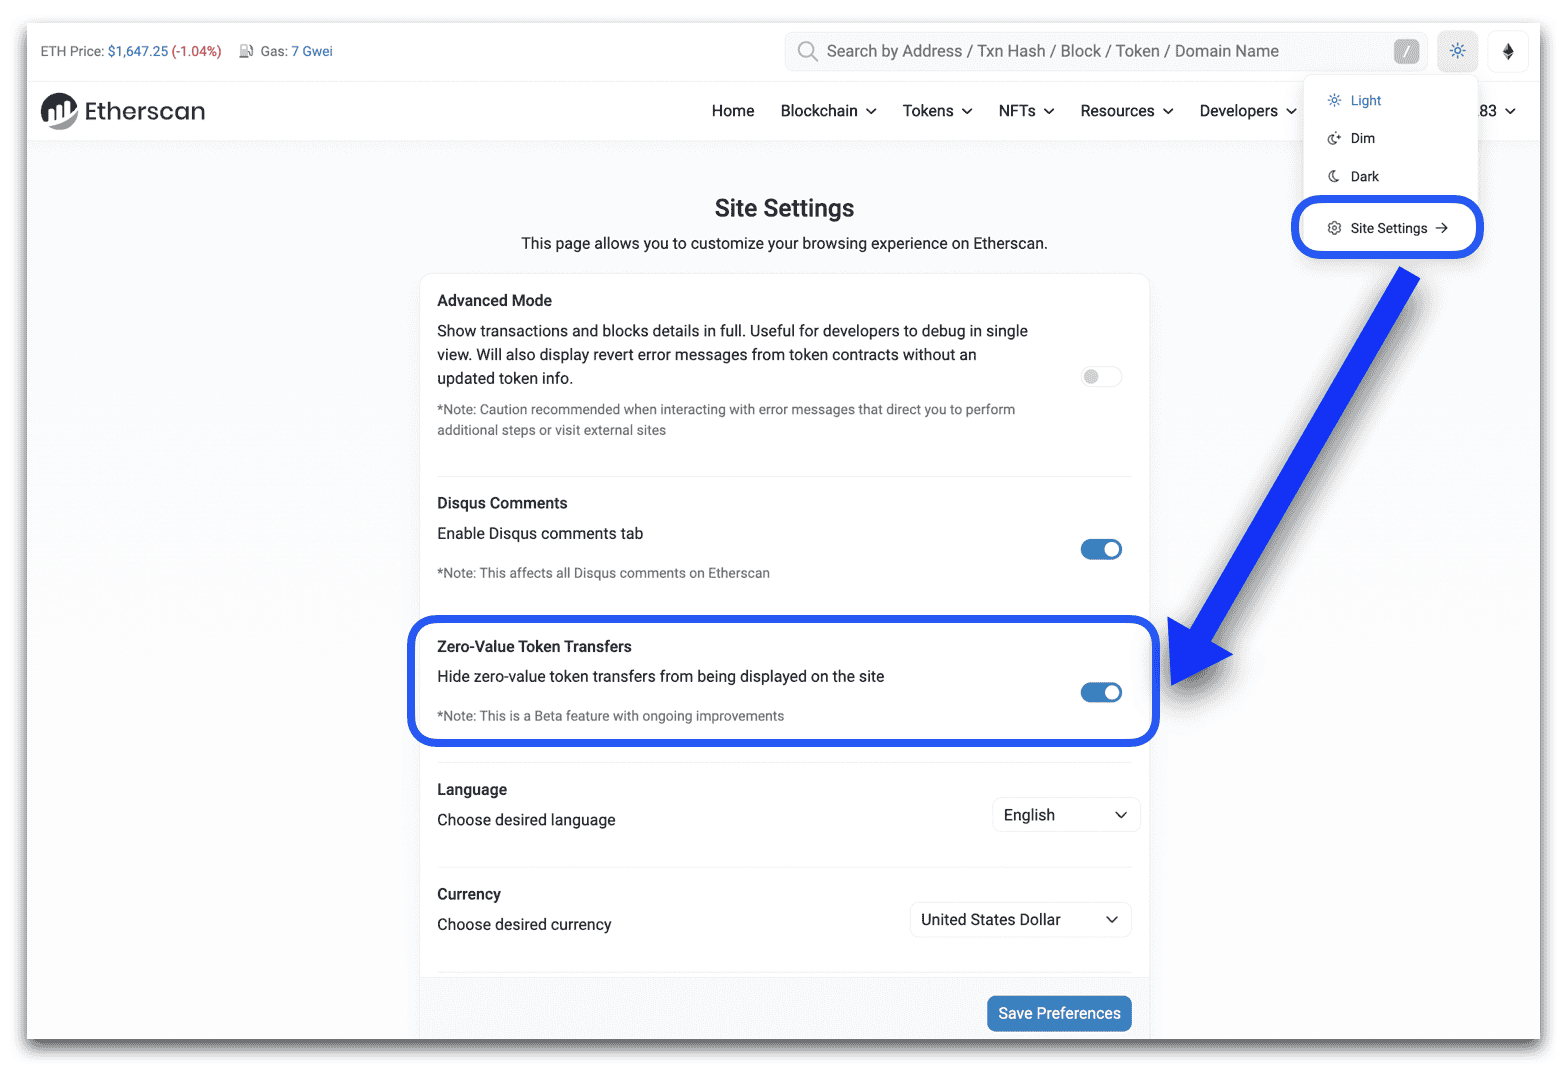The image size is (1562, 1068).
Task: Select the Dim theme option
Action: [1390, 138]
